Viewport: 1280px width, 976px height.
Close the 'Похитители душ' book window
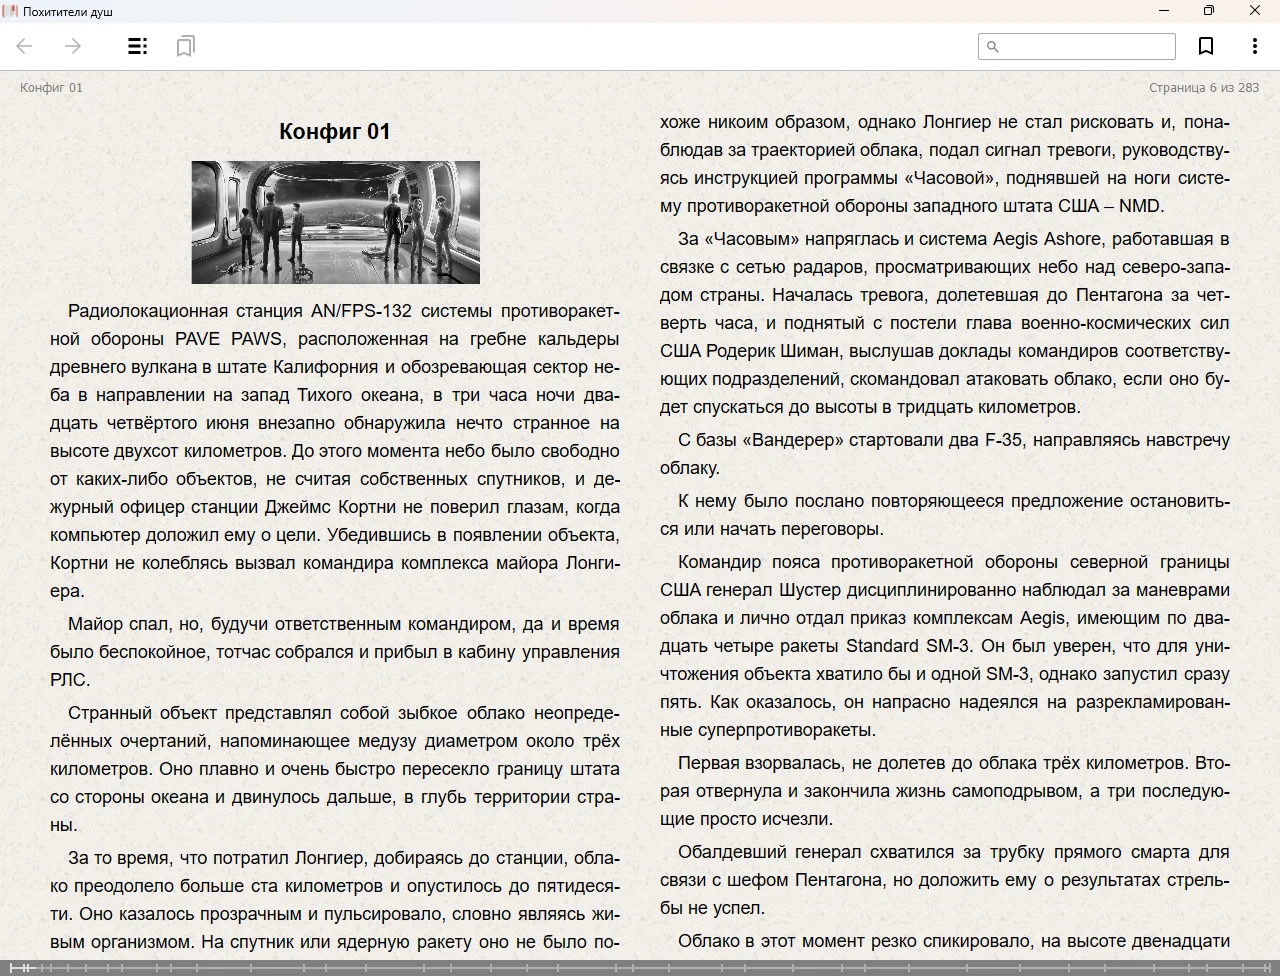(1255, 11)
